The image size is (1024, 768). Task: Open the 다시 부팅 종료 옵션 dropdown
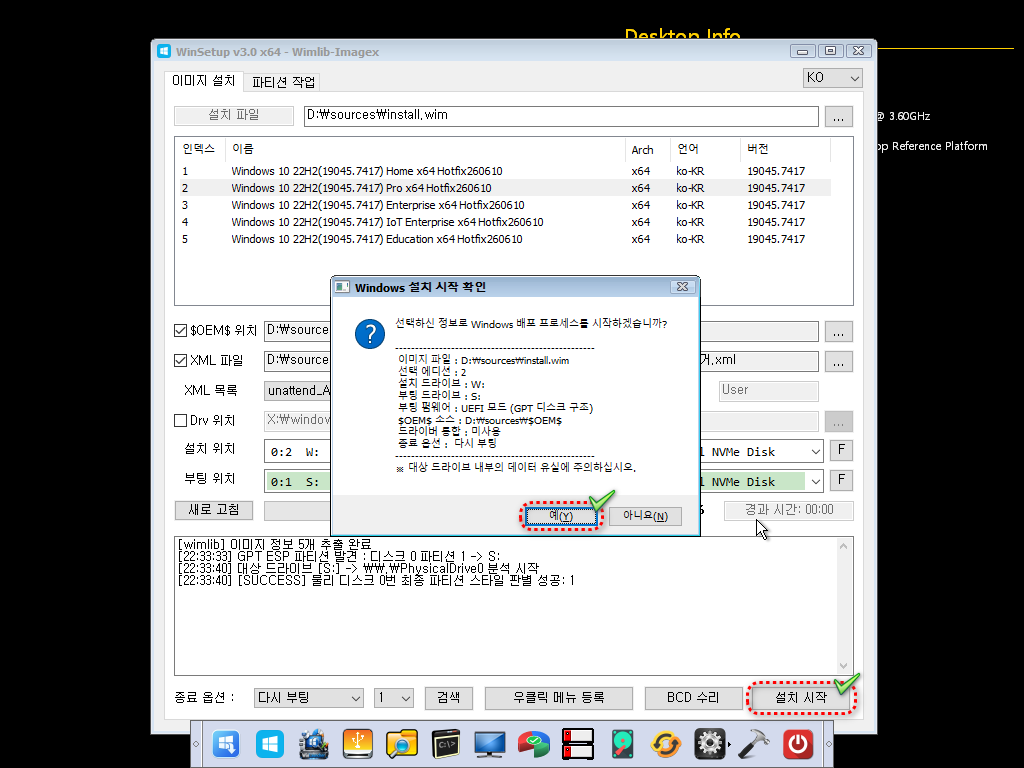tap(308, 697)
